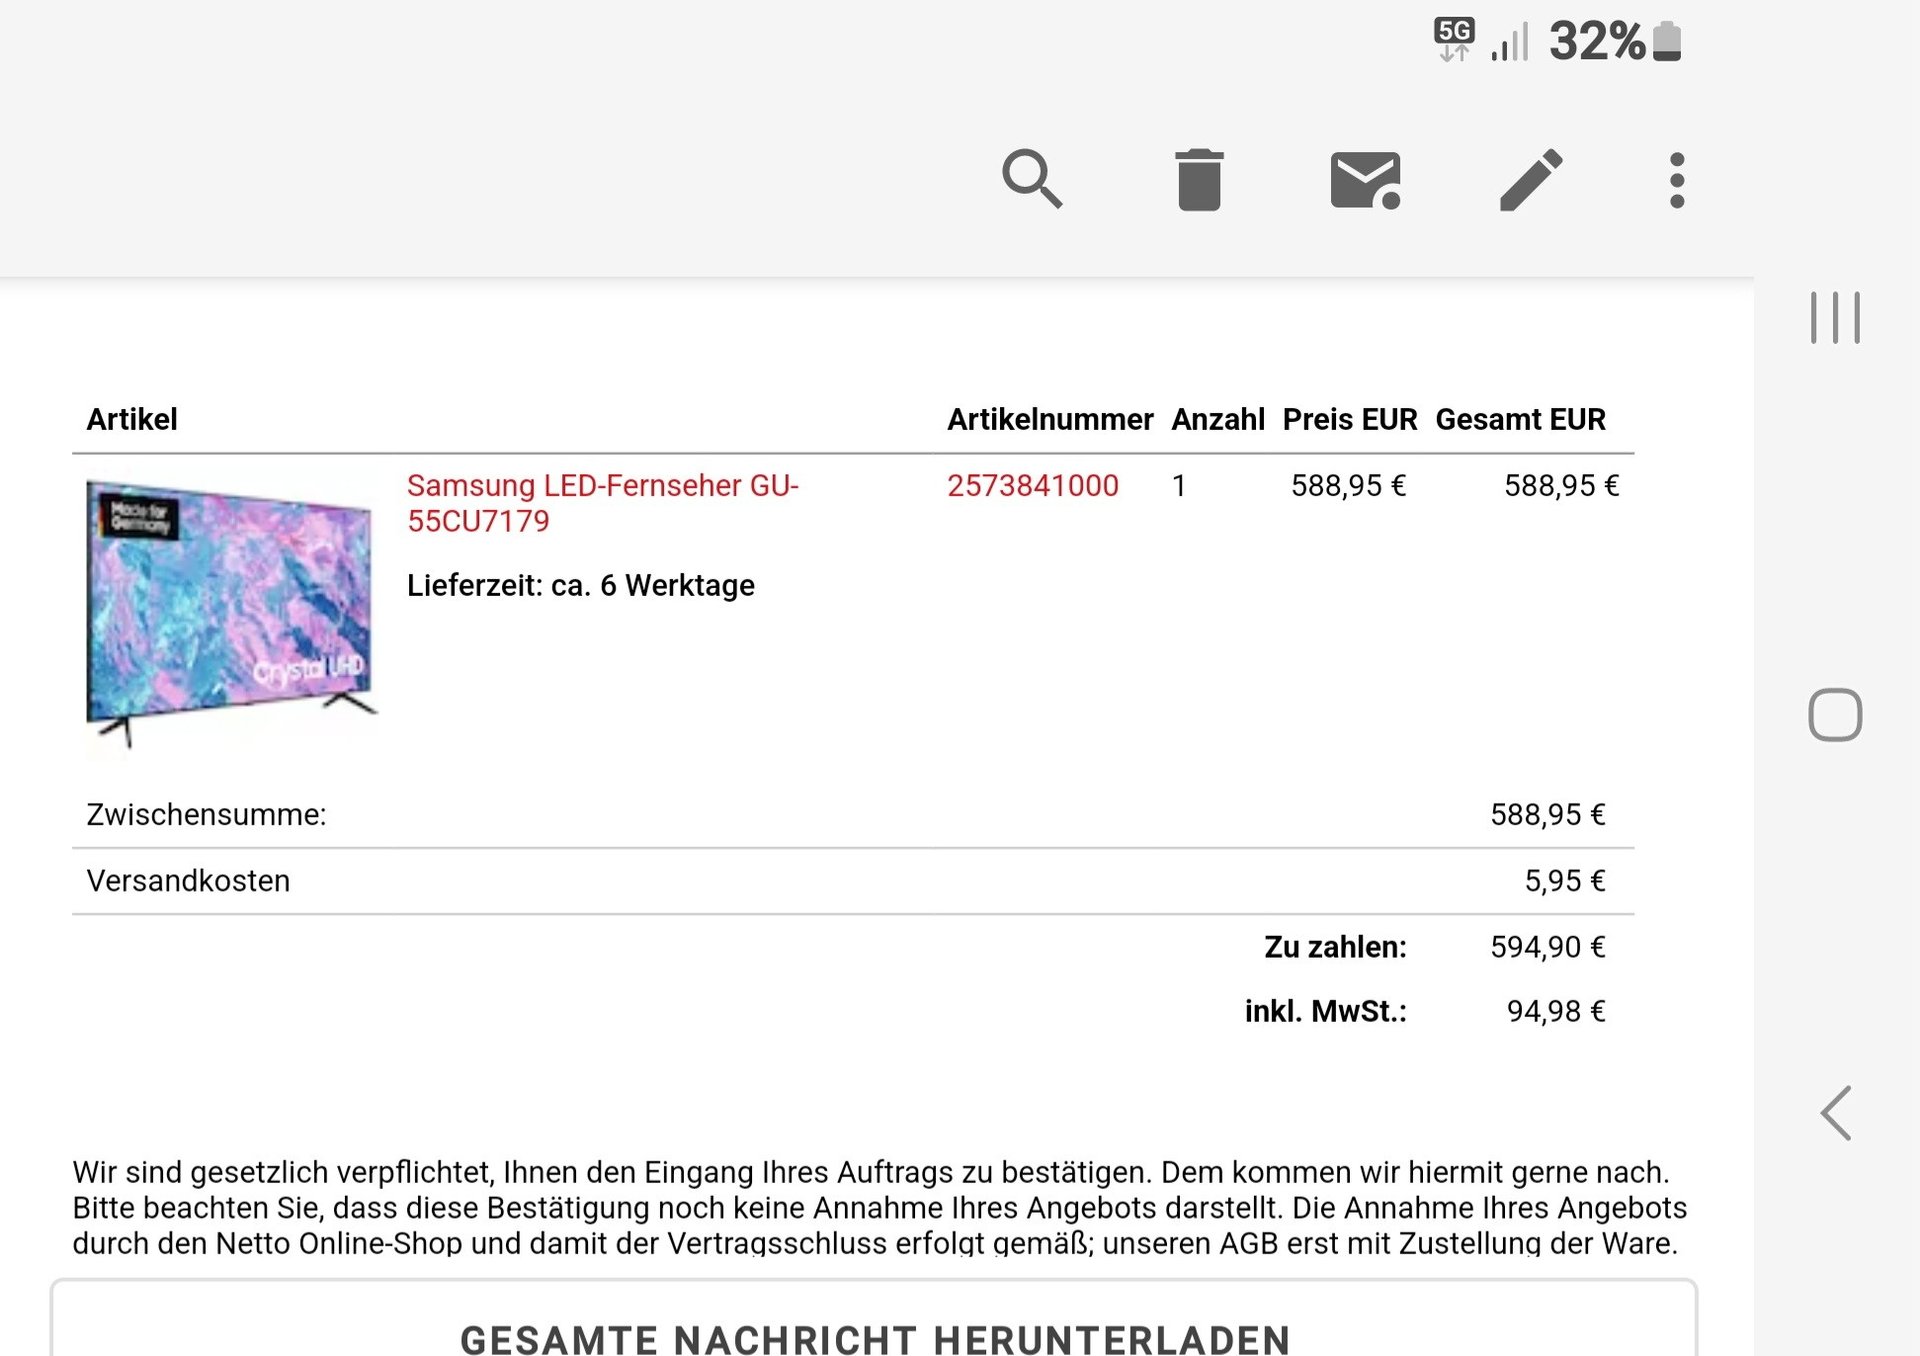This screenshot has width=1920, height=1356.
Task: Open Samsung LED-Fernseher GU-55CU7179 product link
Action: [x=603, y=503]
